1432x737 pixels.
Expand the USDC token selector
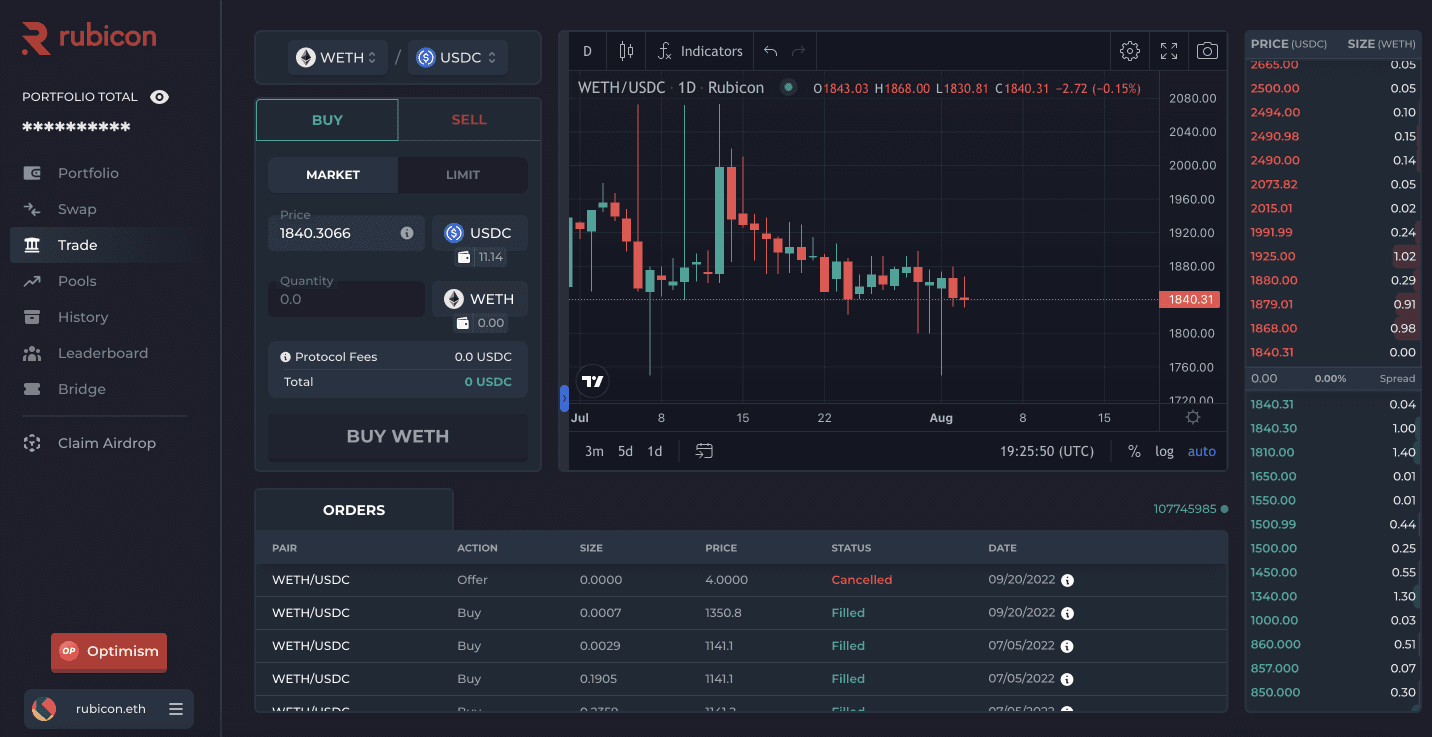[x=458, y=58]
